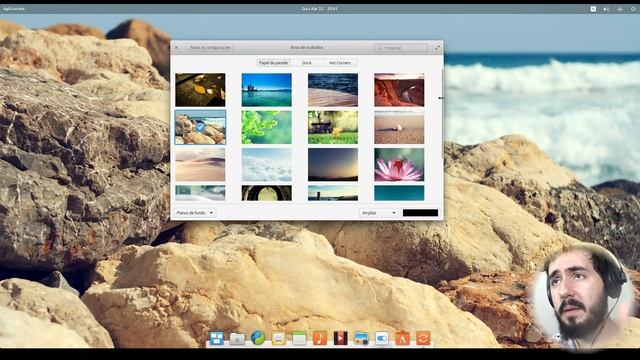Image resolution: width=640 pixels, height=360 pixels.
Task: Select the desert dunes wallpaper
Action: tap(200, 164)
